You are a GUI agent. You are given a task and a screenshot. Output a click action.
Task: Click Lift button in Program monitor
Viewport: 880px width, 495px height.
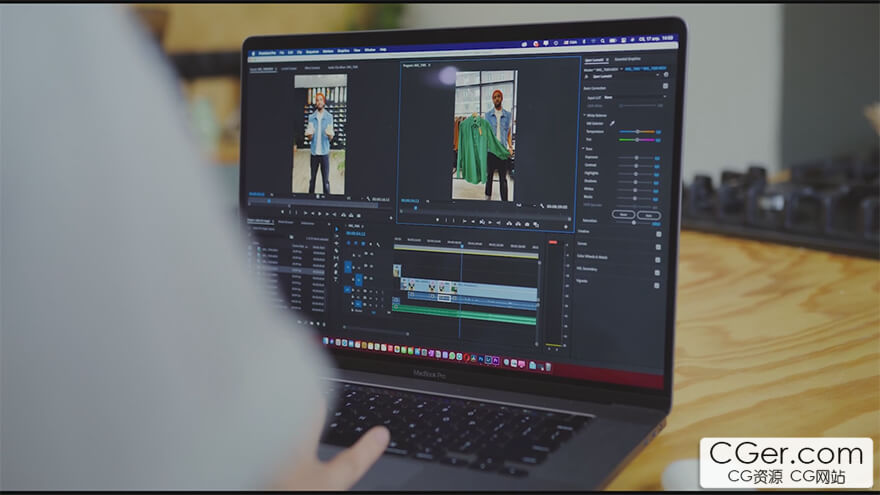(x=509, y=223)
